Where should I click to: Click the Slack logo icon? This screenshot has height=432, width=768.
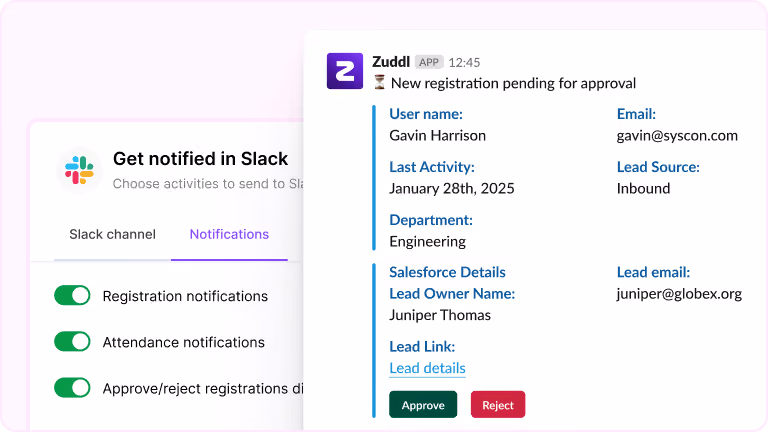coord(79,170)
